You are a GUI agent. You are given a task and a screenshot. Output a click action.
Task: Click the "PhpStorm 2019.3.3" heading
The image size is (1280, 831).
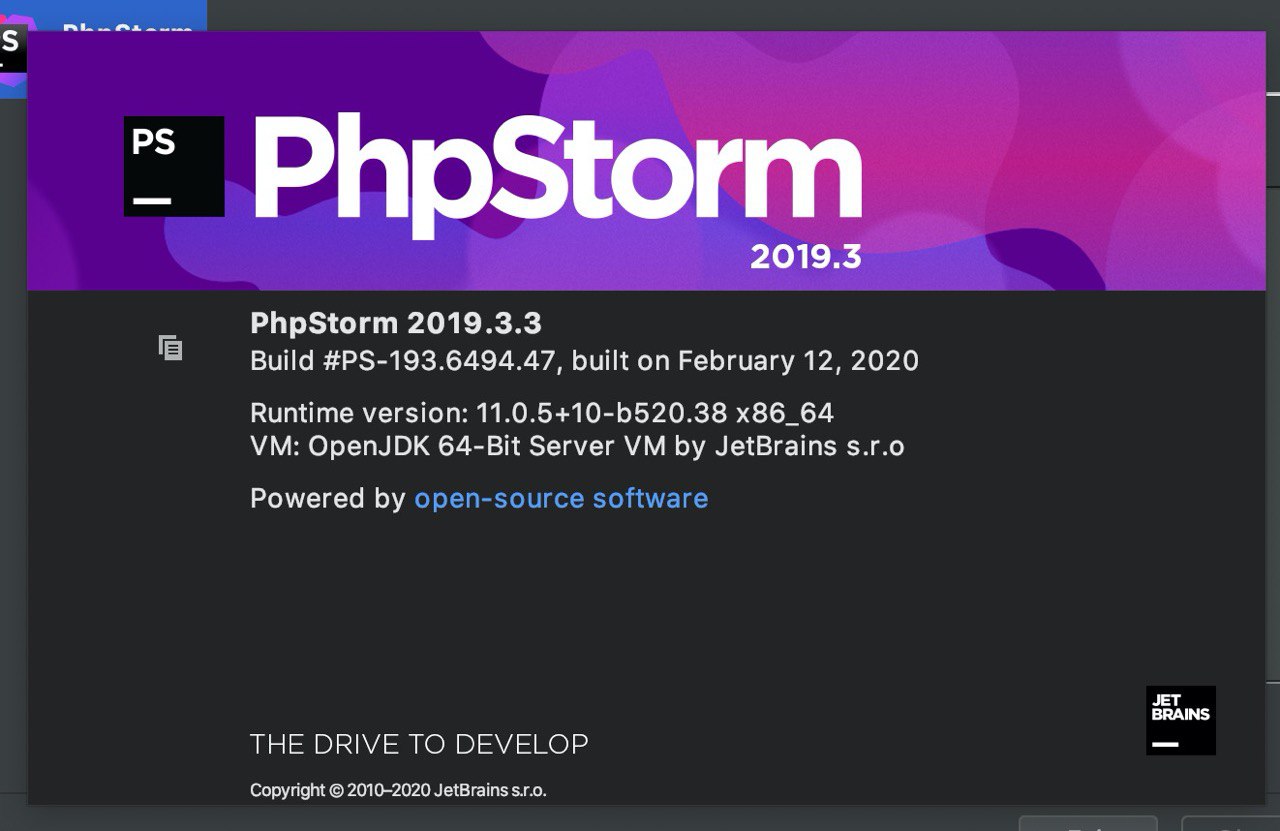tap(396, 323)
